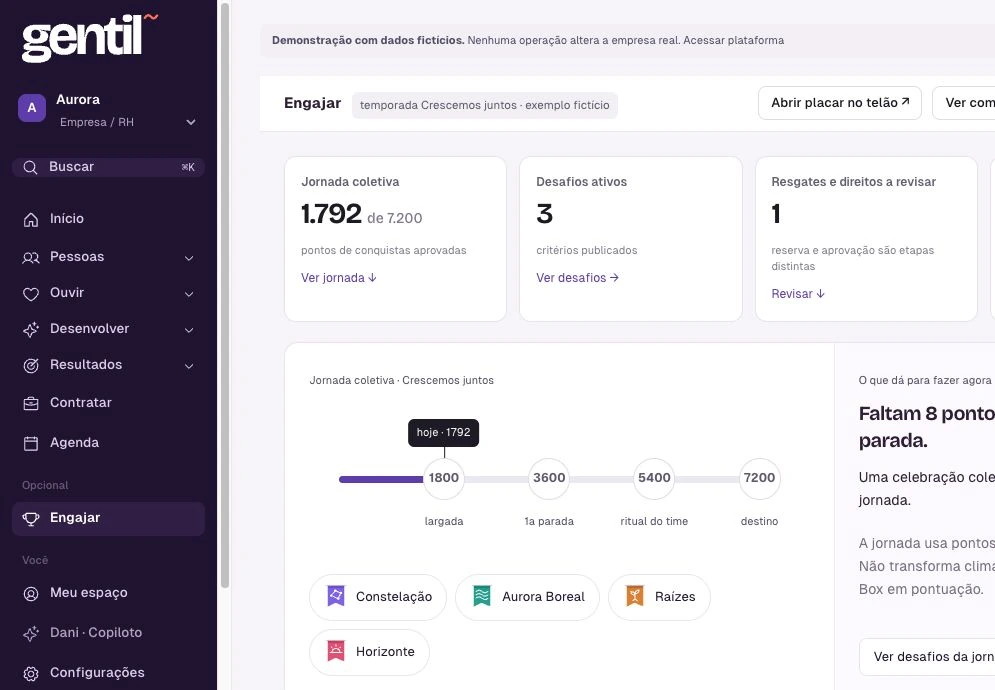Screen dimensions: 995x690
Task: Click the Início house icon
Action: (30, 220)
